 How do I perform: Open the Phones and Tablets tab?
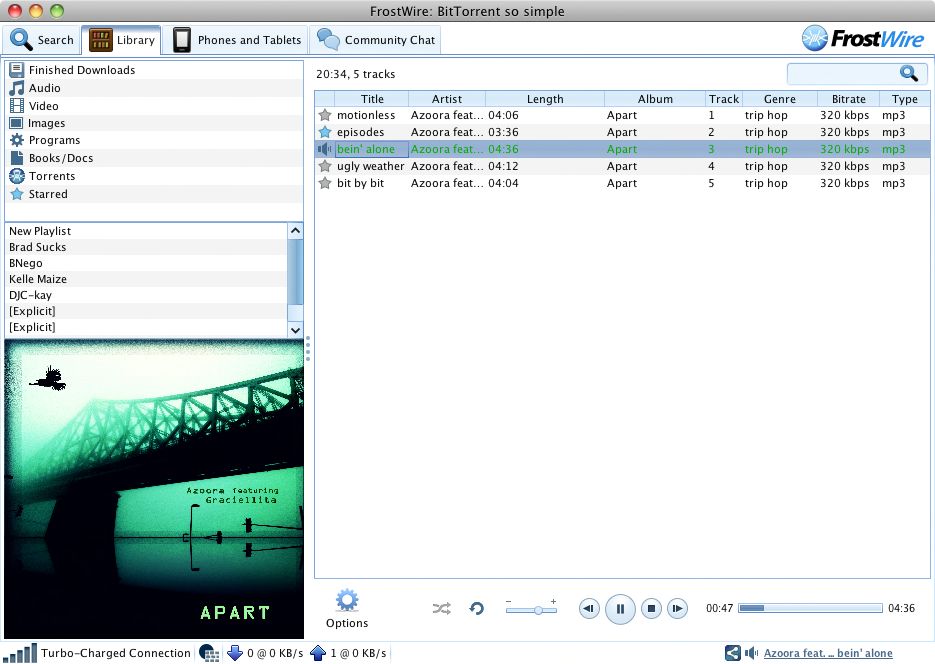click(237, 40)
